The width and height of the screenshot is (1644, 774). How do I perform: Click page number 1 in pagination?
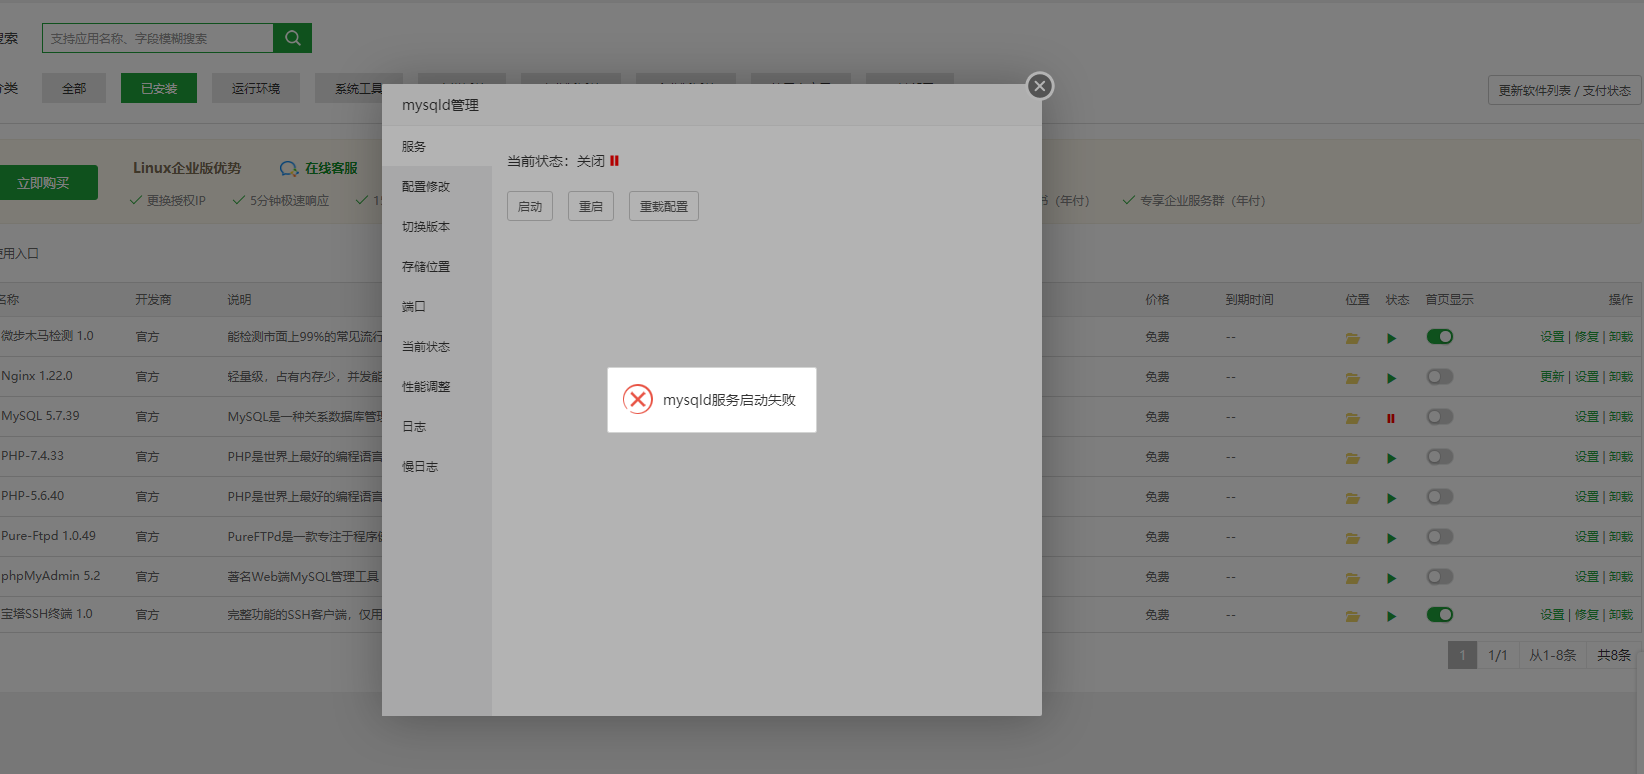(x=1462, y=655)
